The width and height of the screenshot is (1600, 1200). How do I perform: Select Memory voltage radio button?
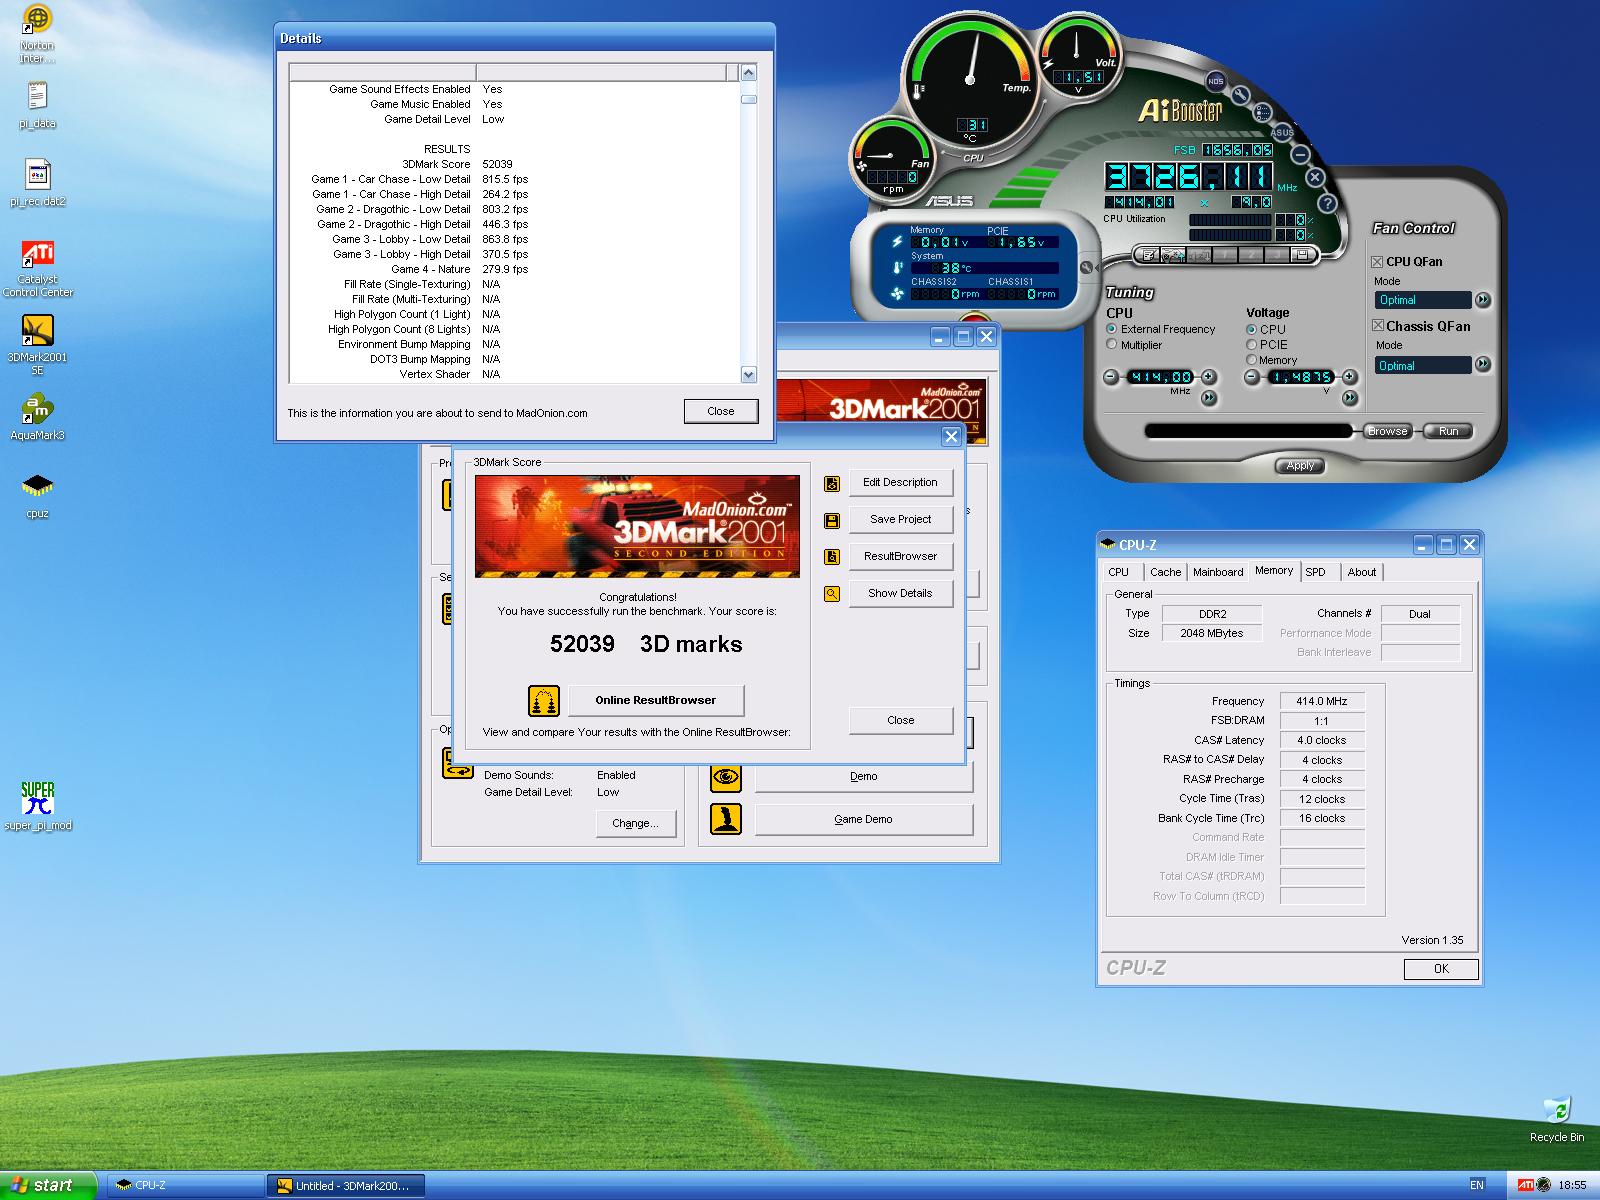coord(1251,360)
